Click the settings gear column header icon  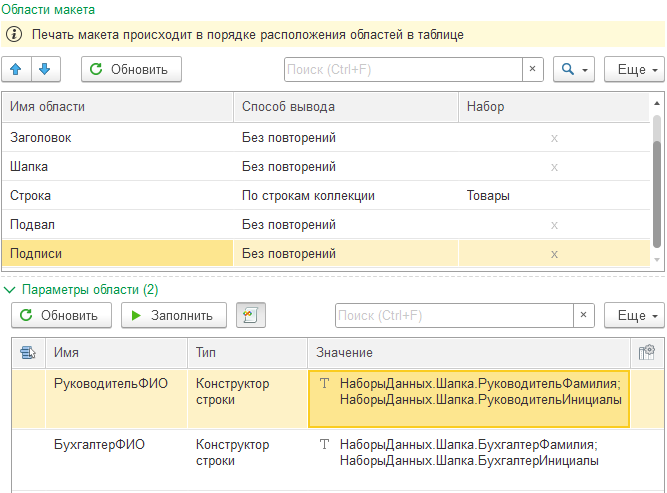pyautogui.click(x=647, y=353)
